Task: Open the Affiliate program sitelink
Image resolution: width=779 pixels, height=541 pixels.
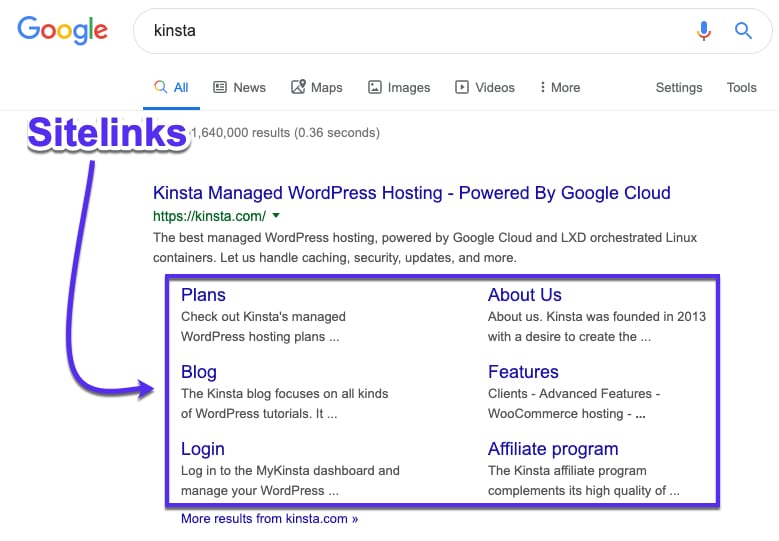Action: [552, 449]
